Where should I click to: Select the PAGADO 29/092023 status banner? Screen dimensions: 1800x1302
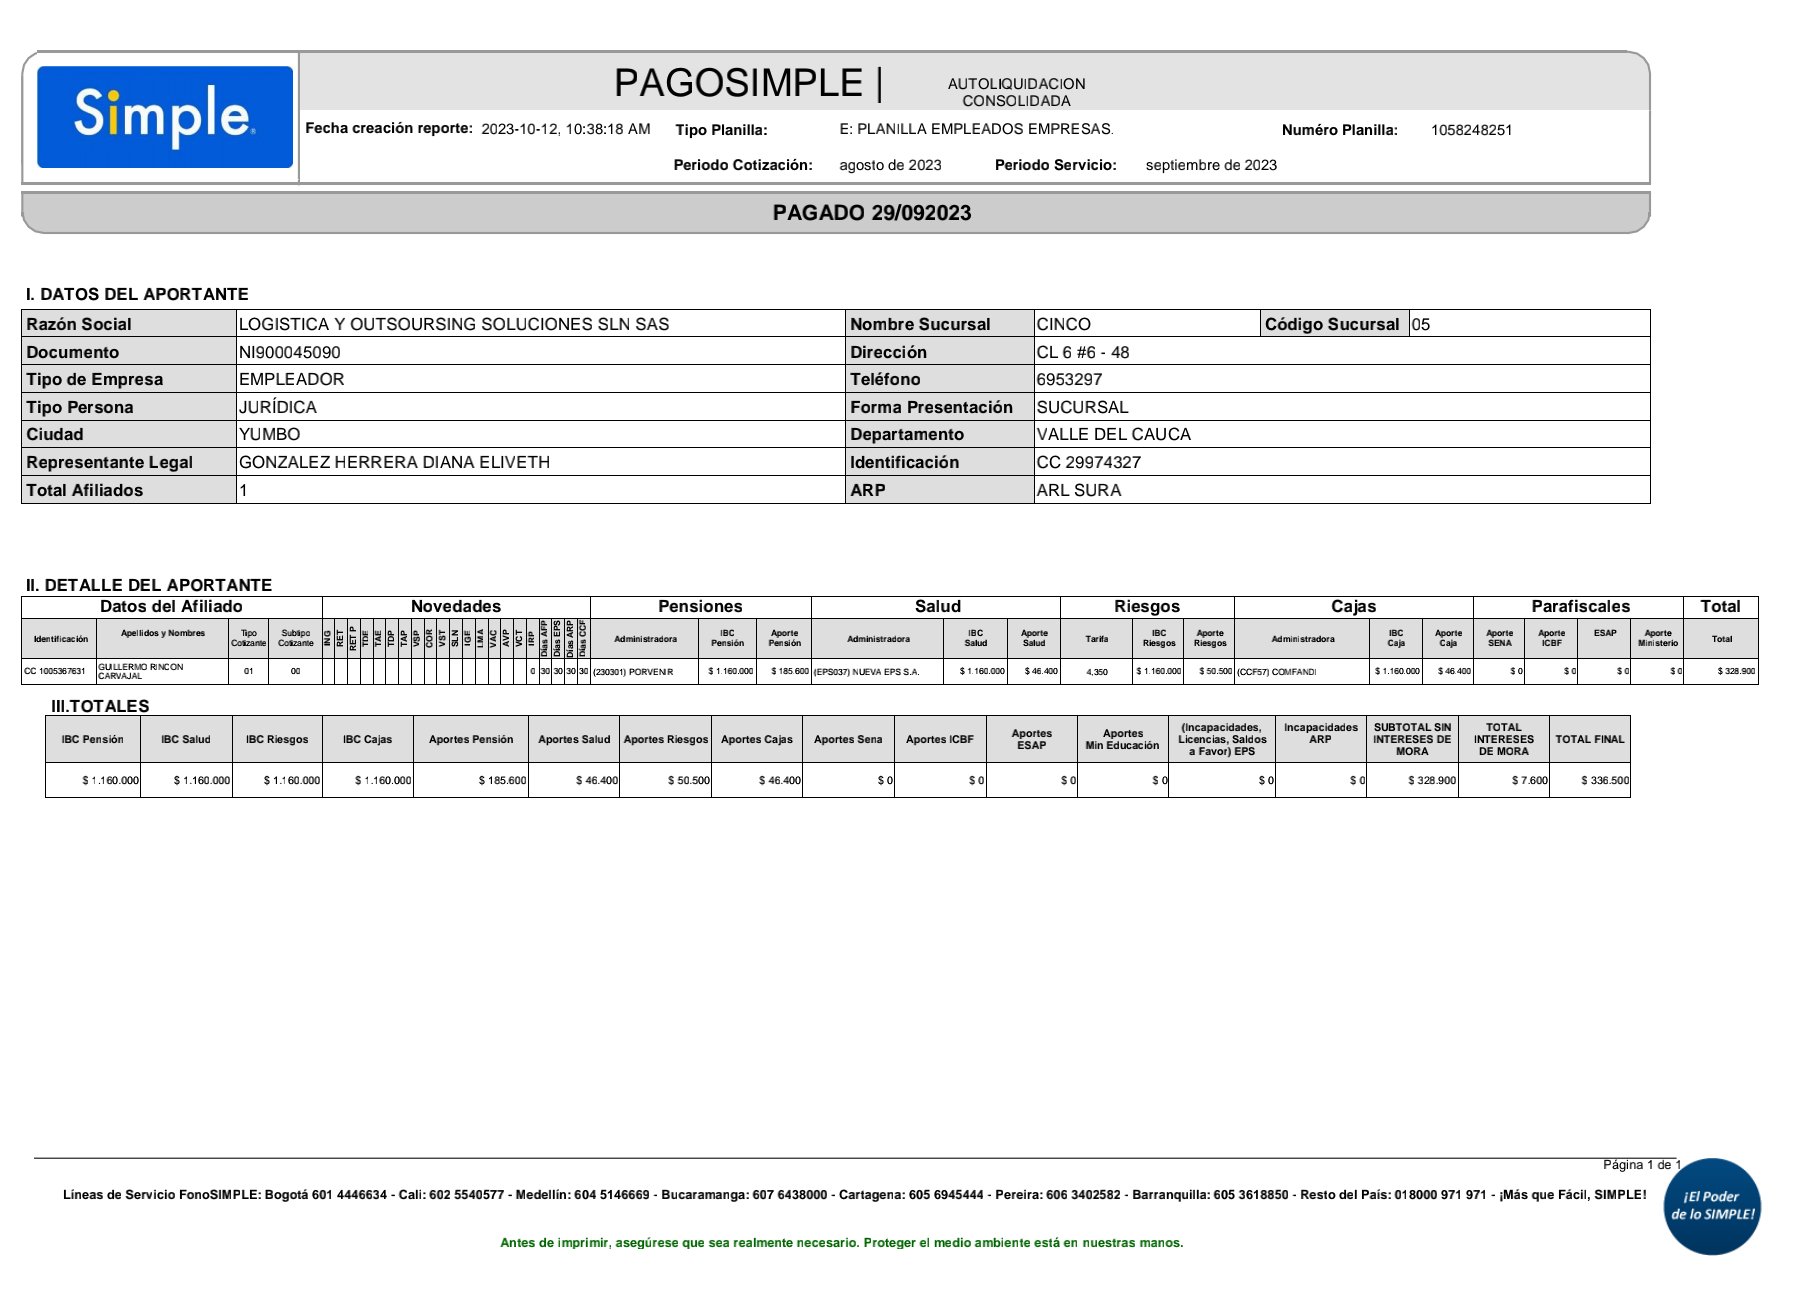point(871,213)
